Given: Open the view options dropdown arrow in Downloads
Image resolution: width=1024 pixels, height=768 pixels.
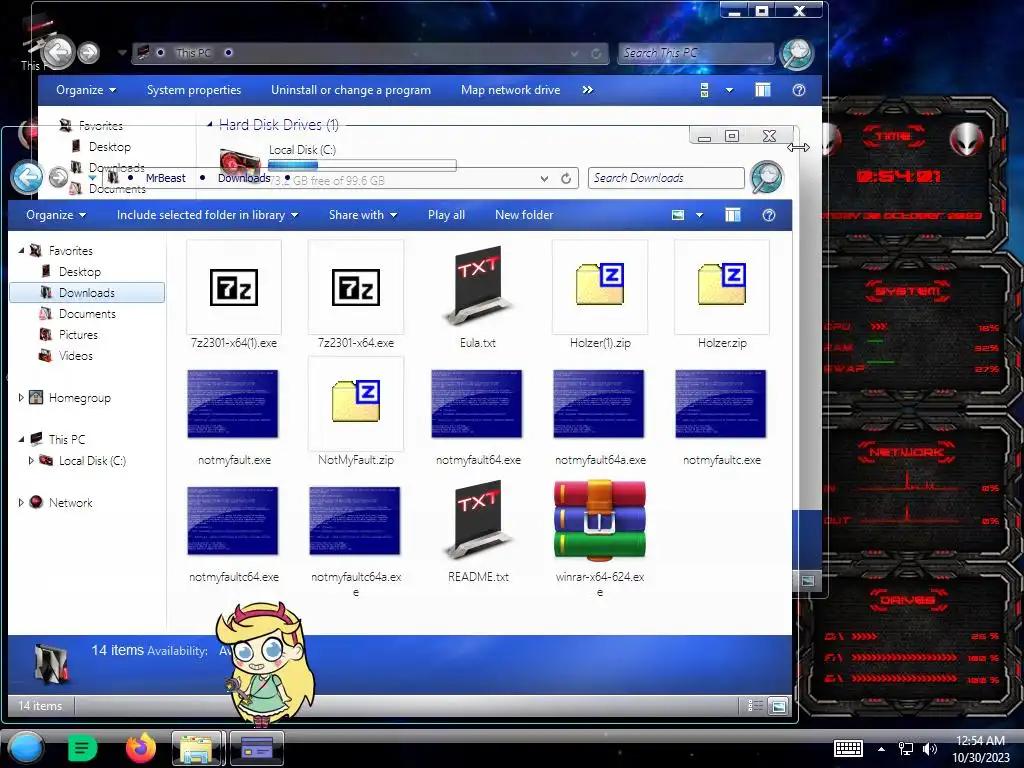Looking at the screenshot, I should pyautogui.click(x=699, y=215).
